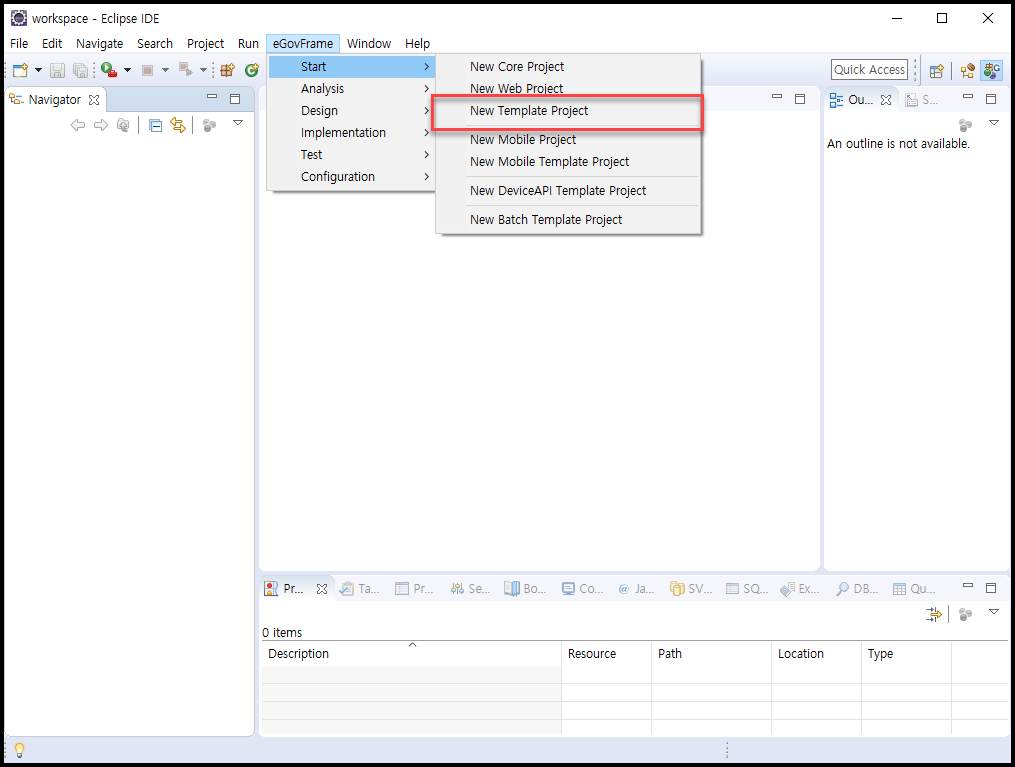Screen dimensions: 1015x767
Task: Expand the Test submenu
Action: point(351,155)
